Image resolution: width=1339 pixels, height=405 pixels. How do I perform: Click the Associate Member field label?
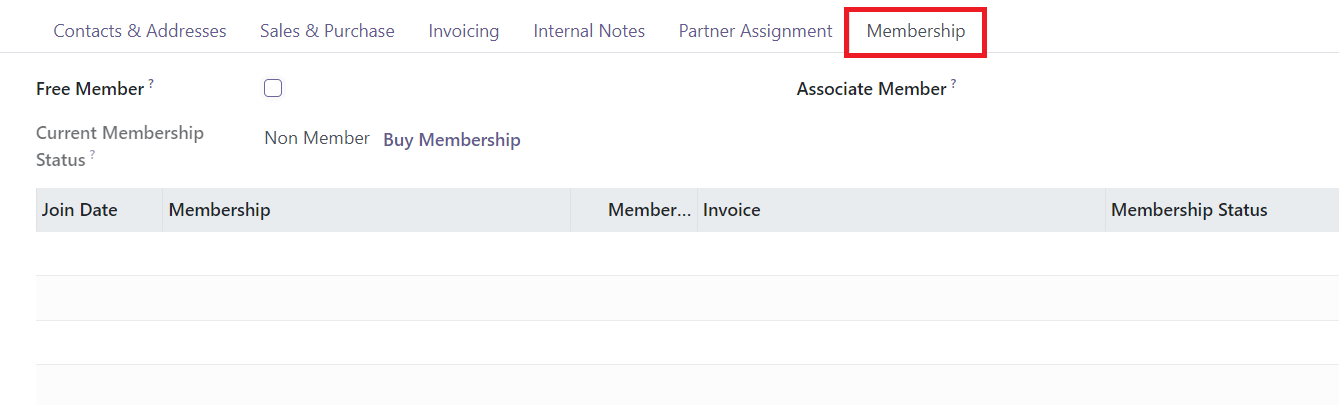pyautogui.click(x=871, y=89)
